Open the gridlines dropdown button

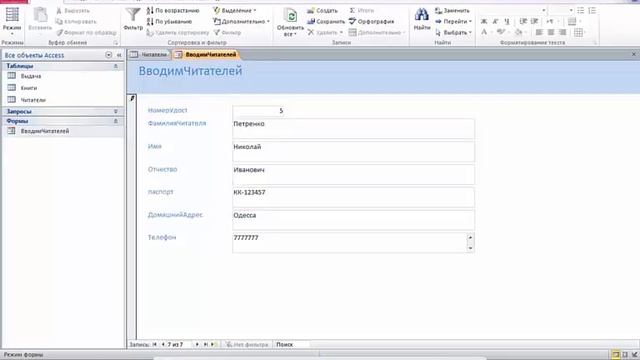pos(580,32)
